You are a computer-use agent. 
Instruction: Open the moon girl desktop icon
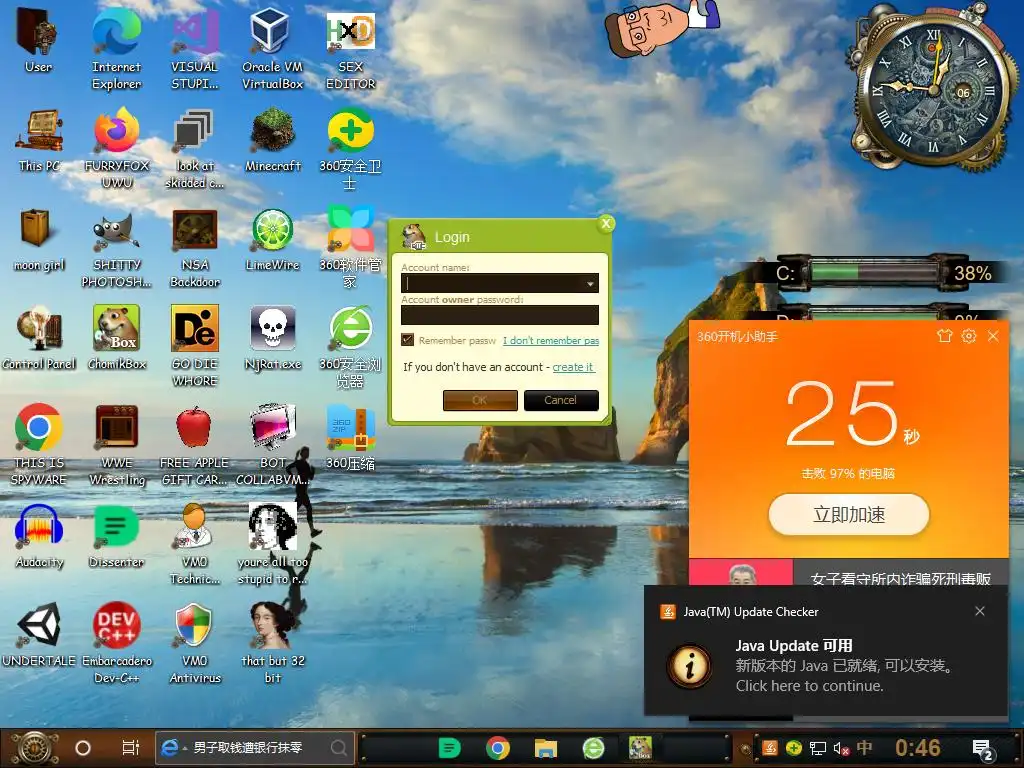click(39, 240)
